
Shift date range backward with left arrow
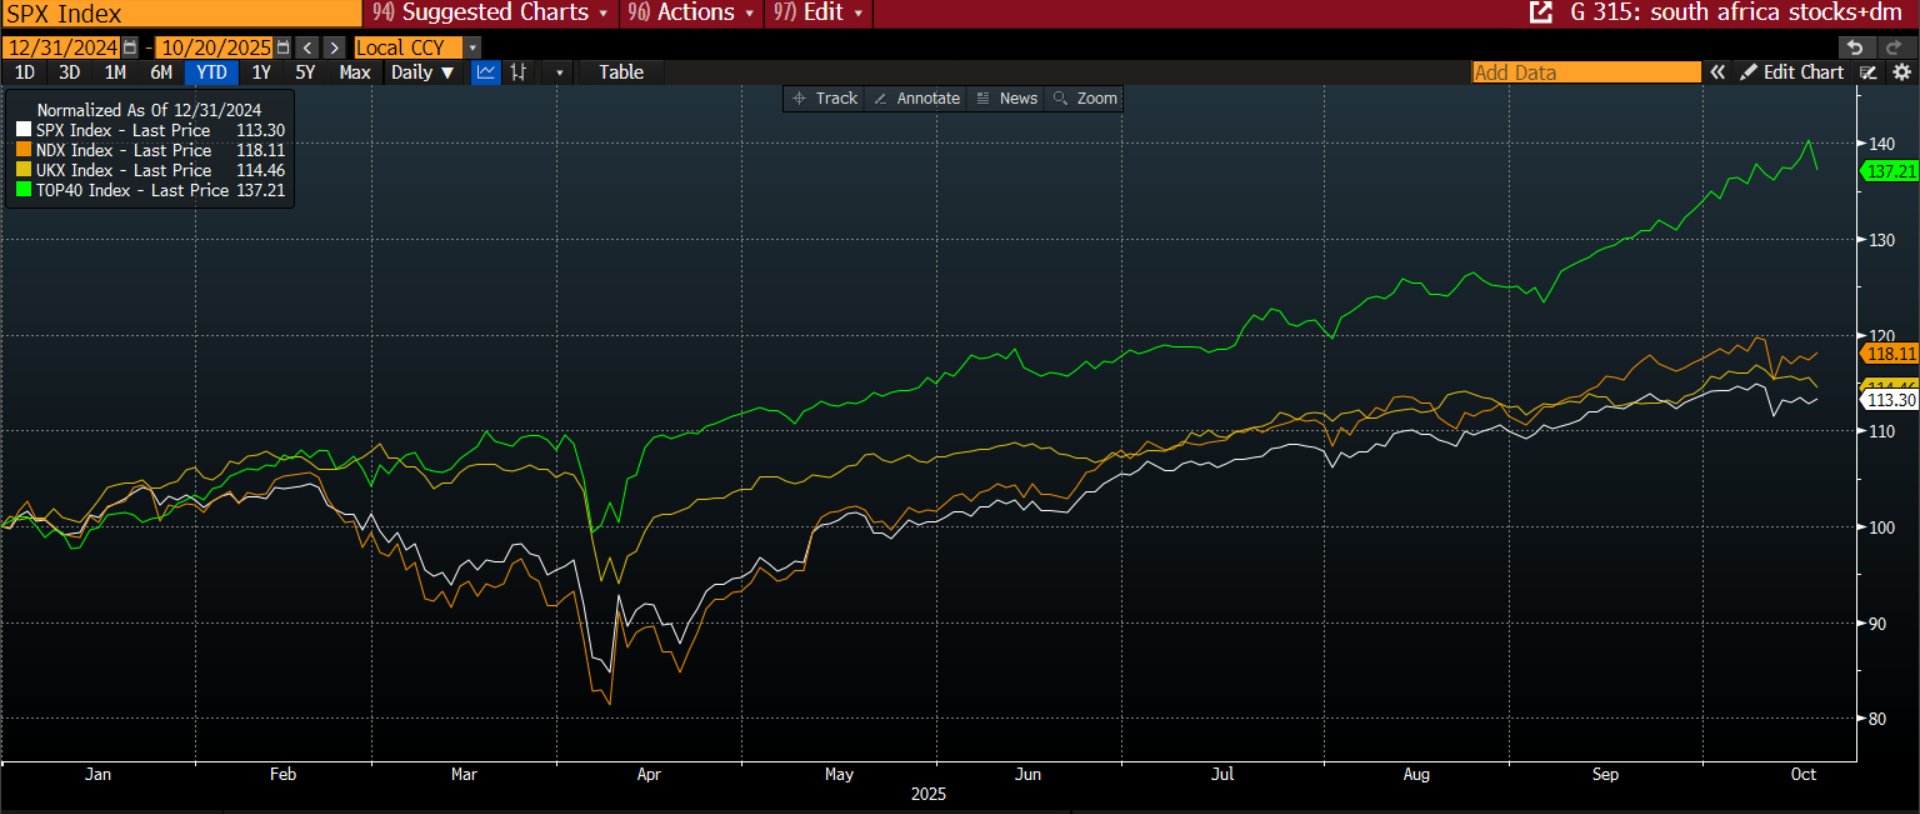pyautogui.click(x=308, y=48)
